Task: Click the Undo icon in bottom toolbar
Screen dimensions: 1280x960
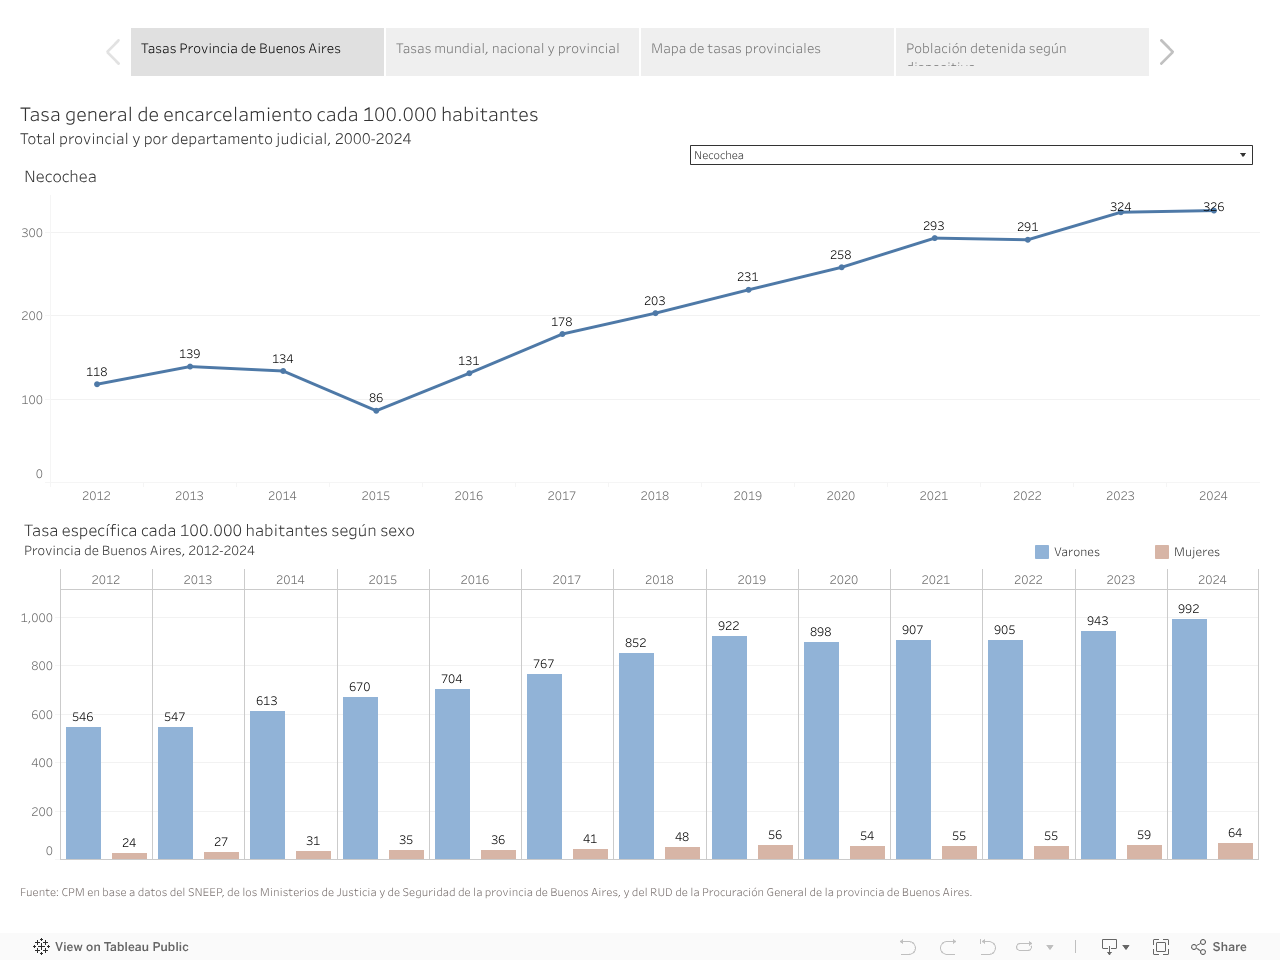Action: 907,947
